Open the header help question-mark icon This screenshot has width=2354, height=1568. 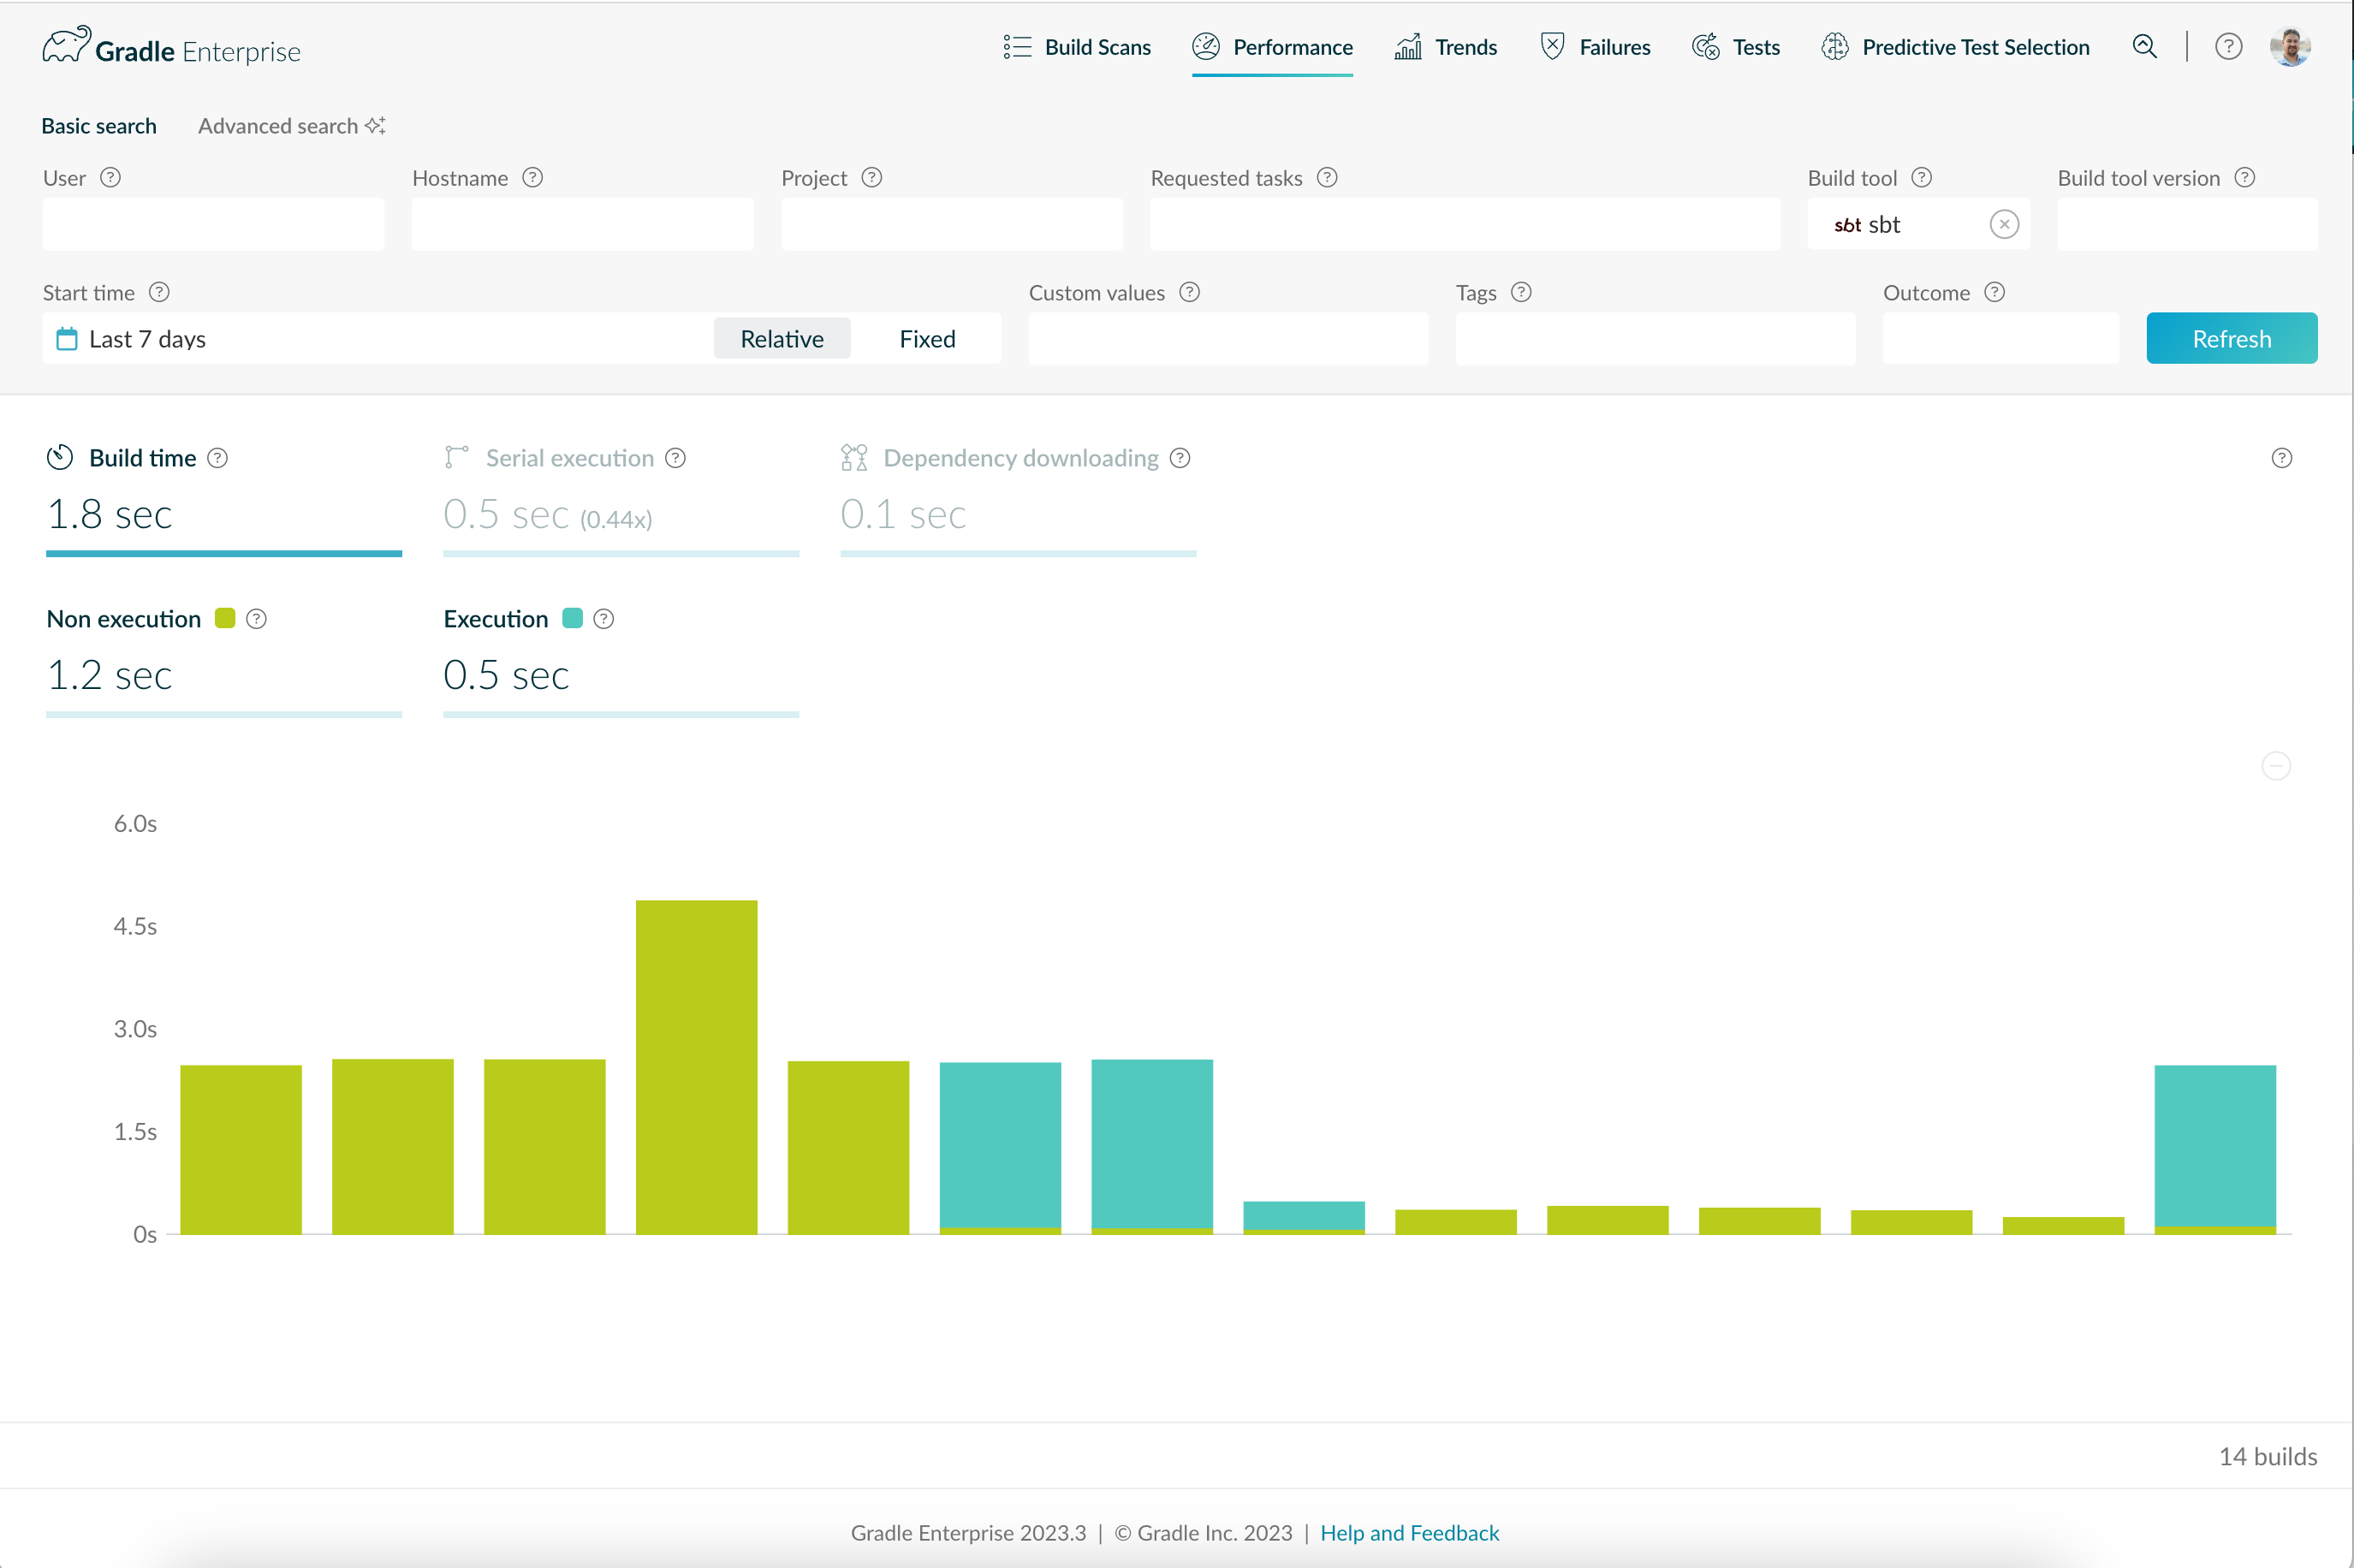click(2228, 47)
